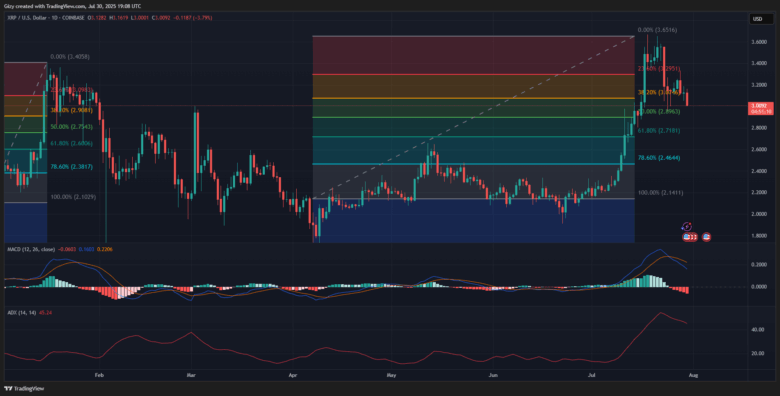Click the open price value O3.1282
Image resolution: width=780 pixels, height=396 pixels.
tap(96, 18)
